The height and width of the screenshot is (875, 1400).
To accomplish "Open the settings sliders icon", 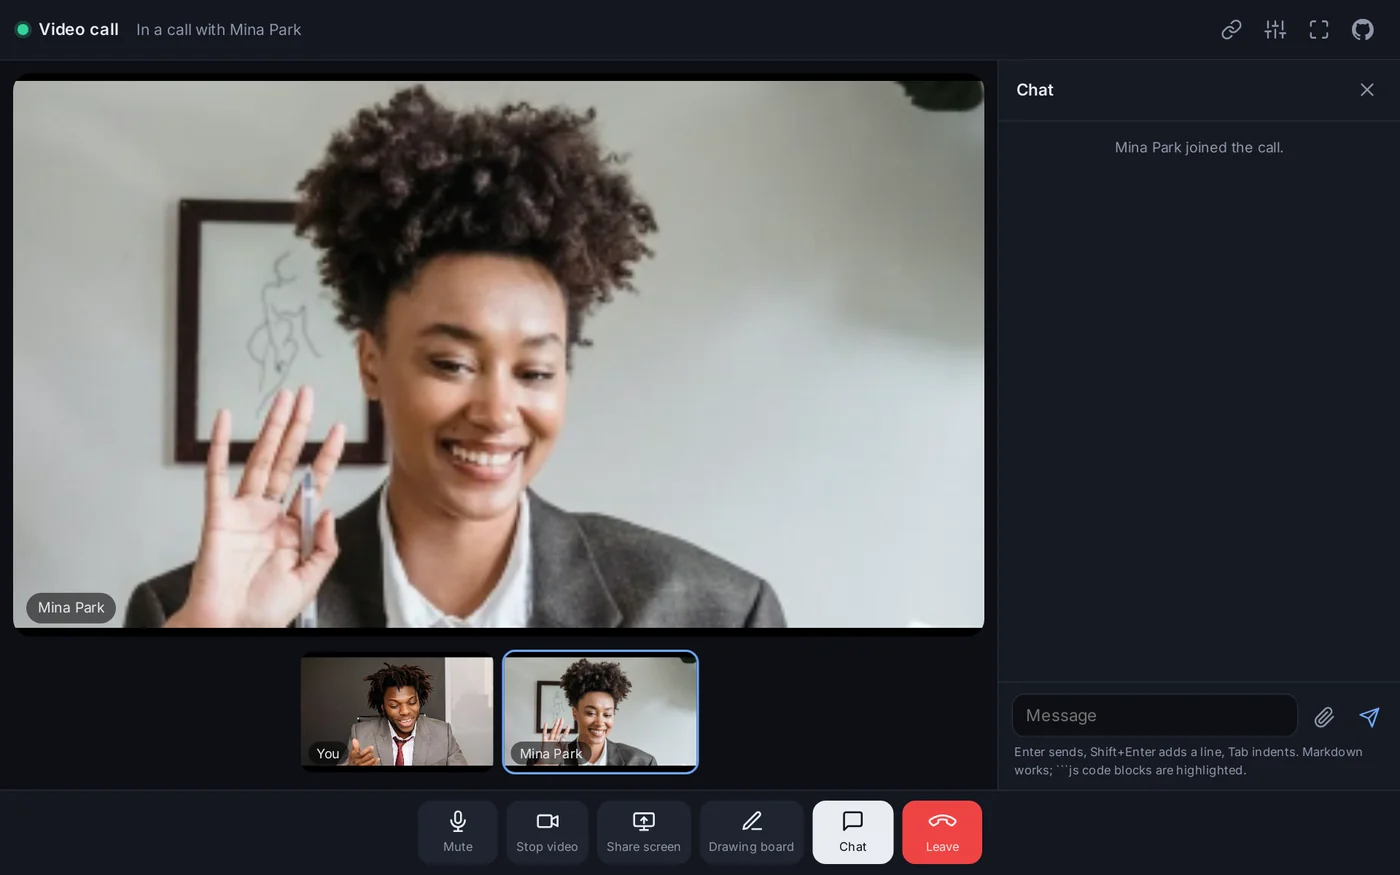I will (1275, 30).
